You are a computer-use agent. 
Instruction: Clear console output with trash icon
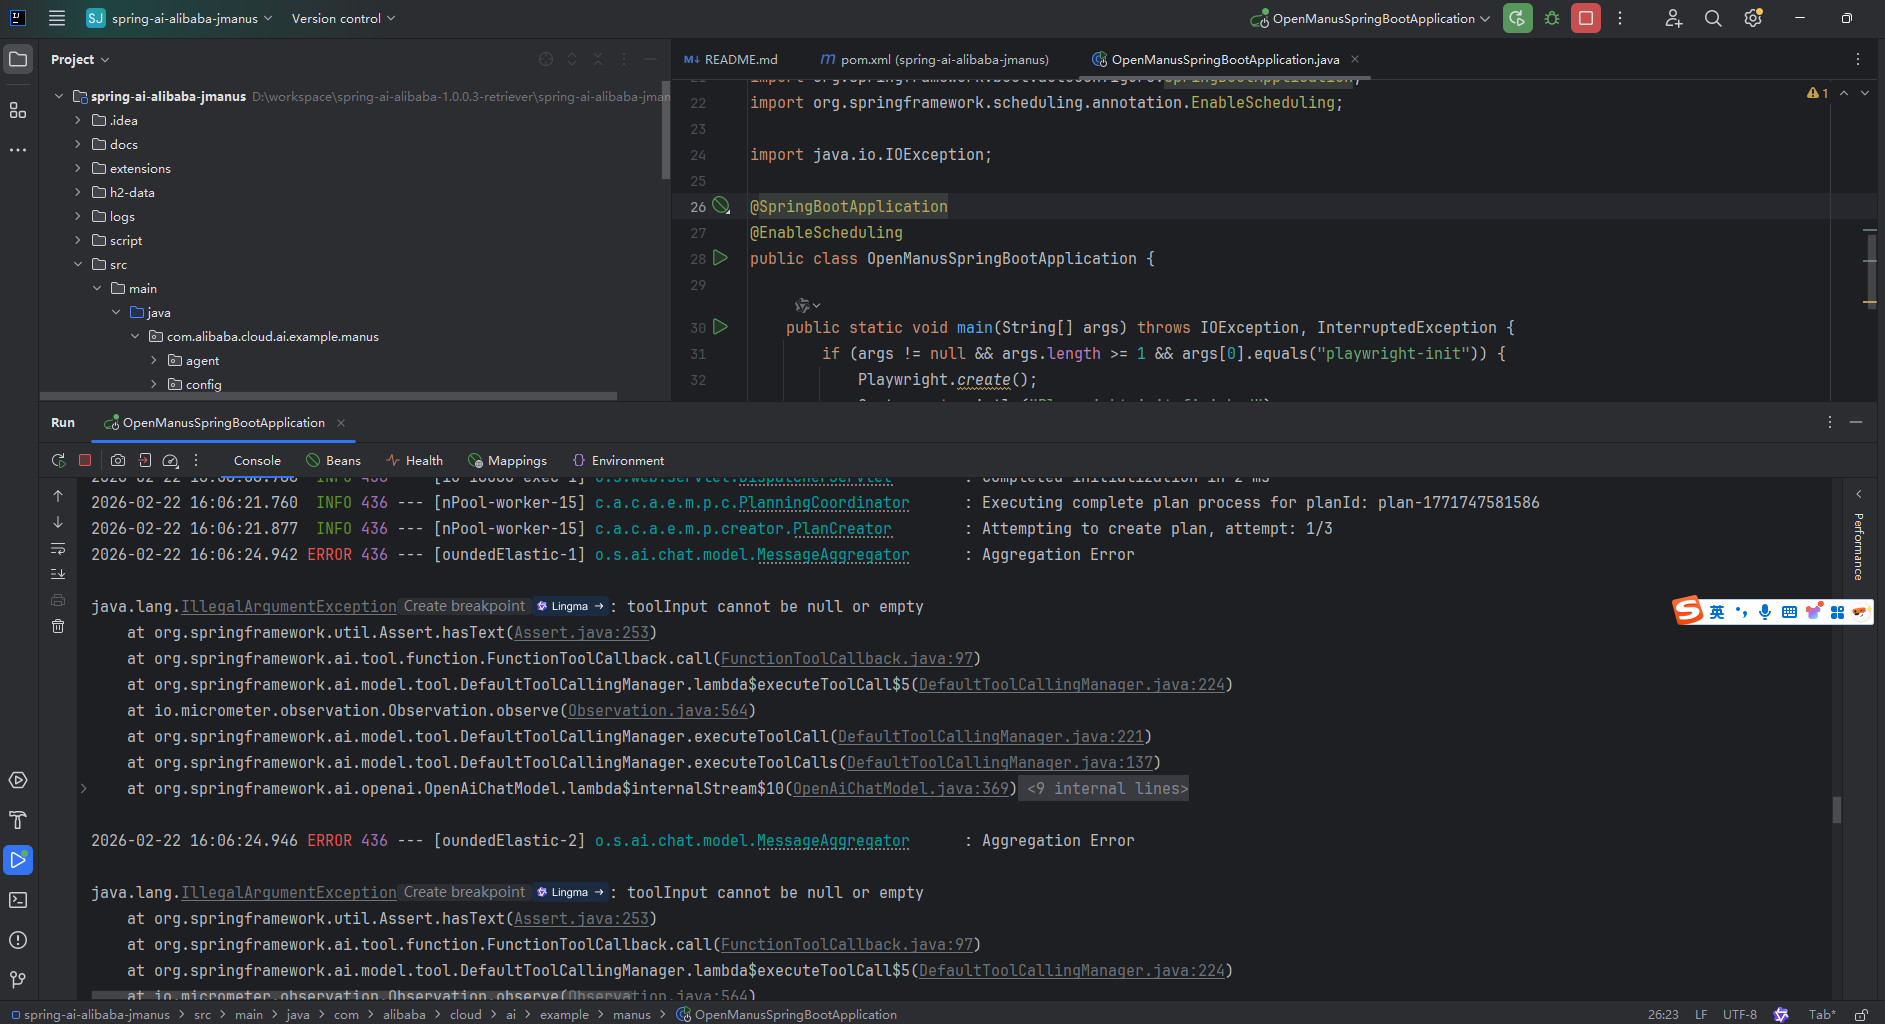(x=58, y=626)
